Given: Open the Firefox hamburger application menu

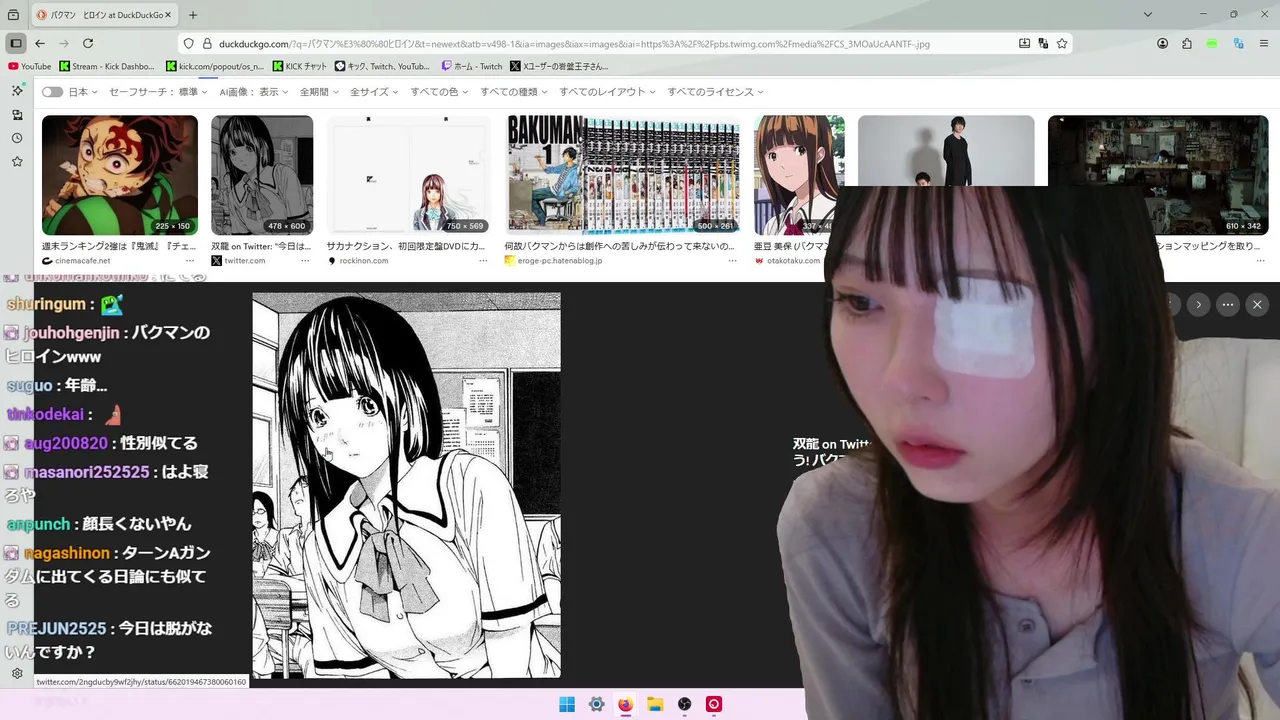Looking at the screenshot, I should 1263,44.
